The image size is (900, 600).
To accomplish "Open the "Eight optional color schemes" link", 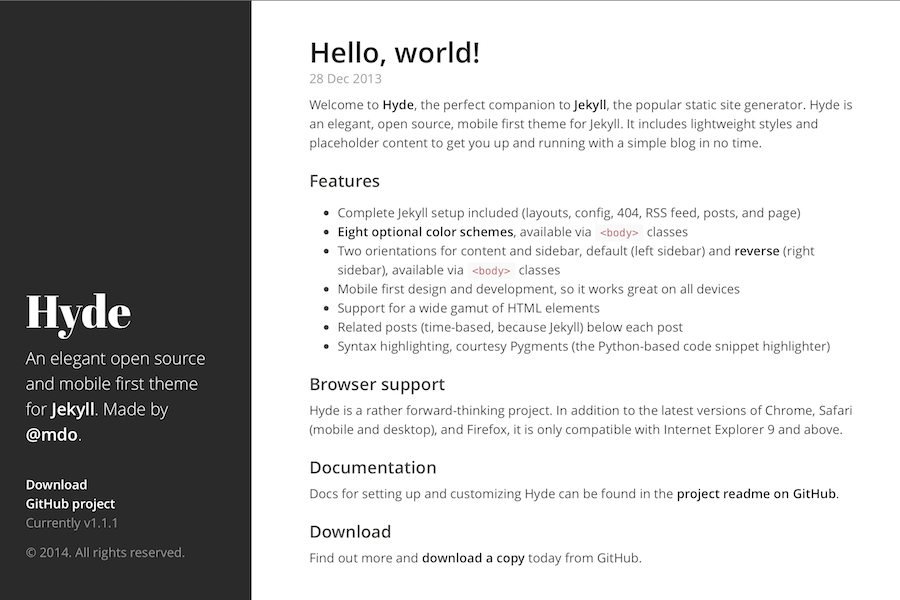I will (425, 232).
